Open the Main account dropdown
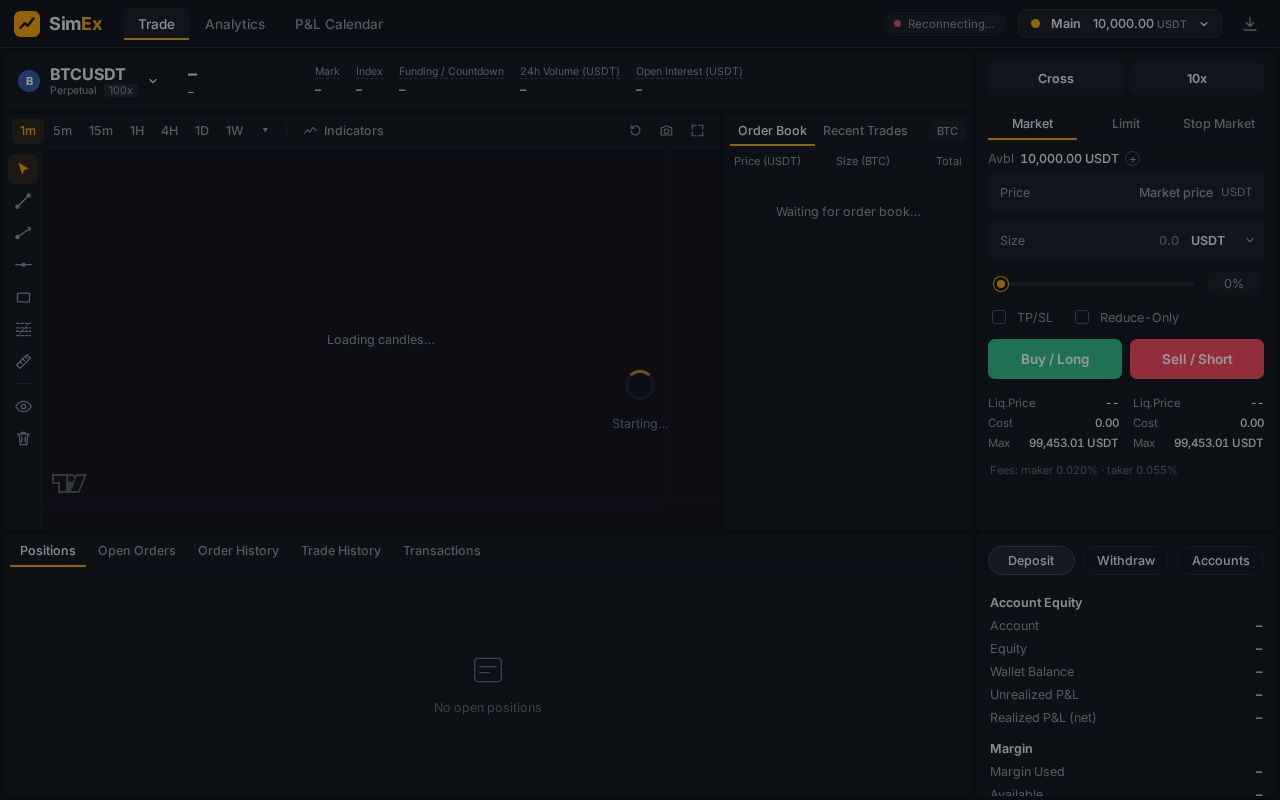1280x800 pixels. point(1120,24)
